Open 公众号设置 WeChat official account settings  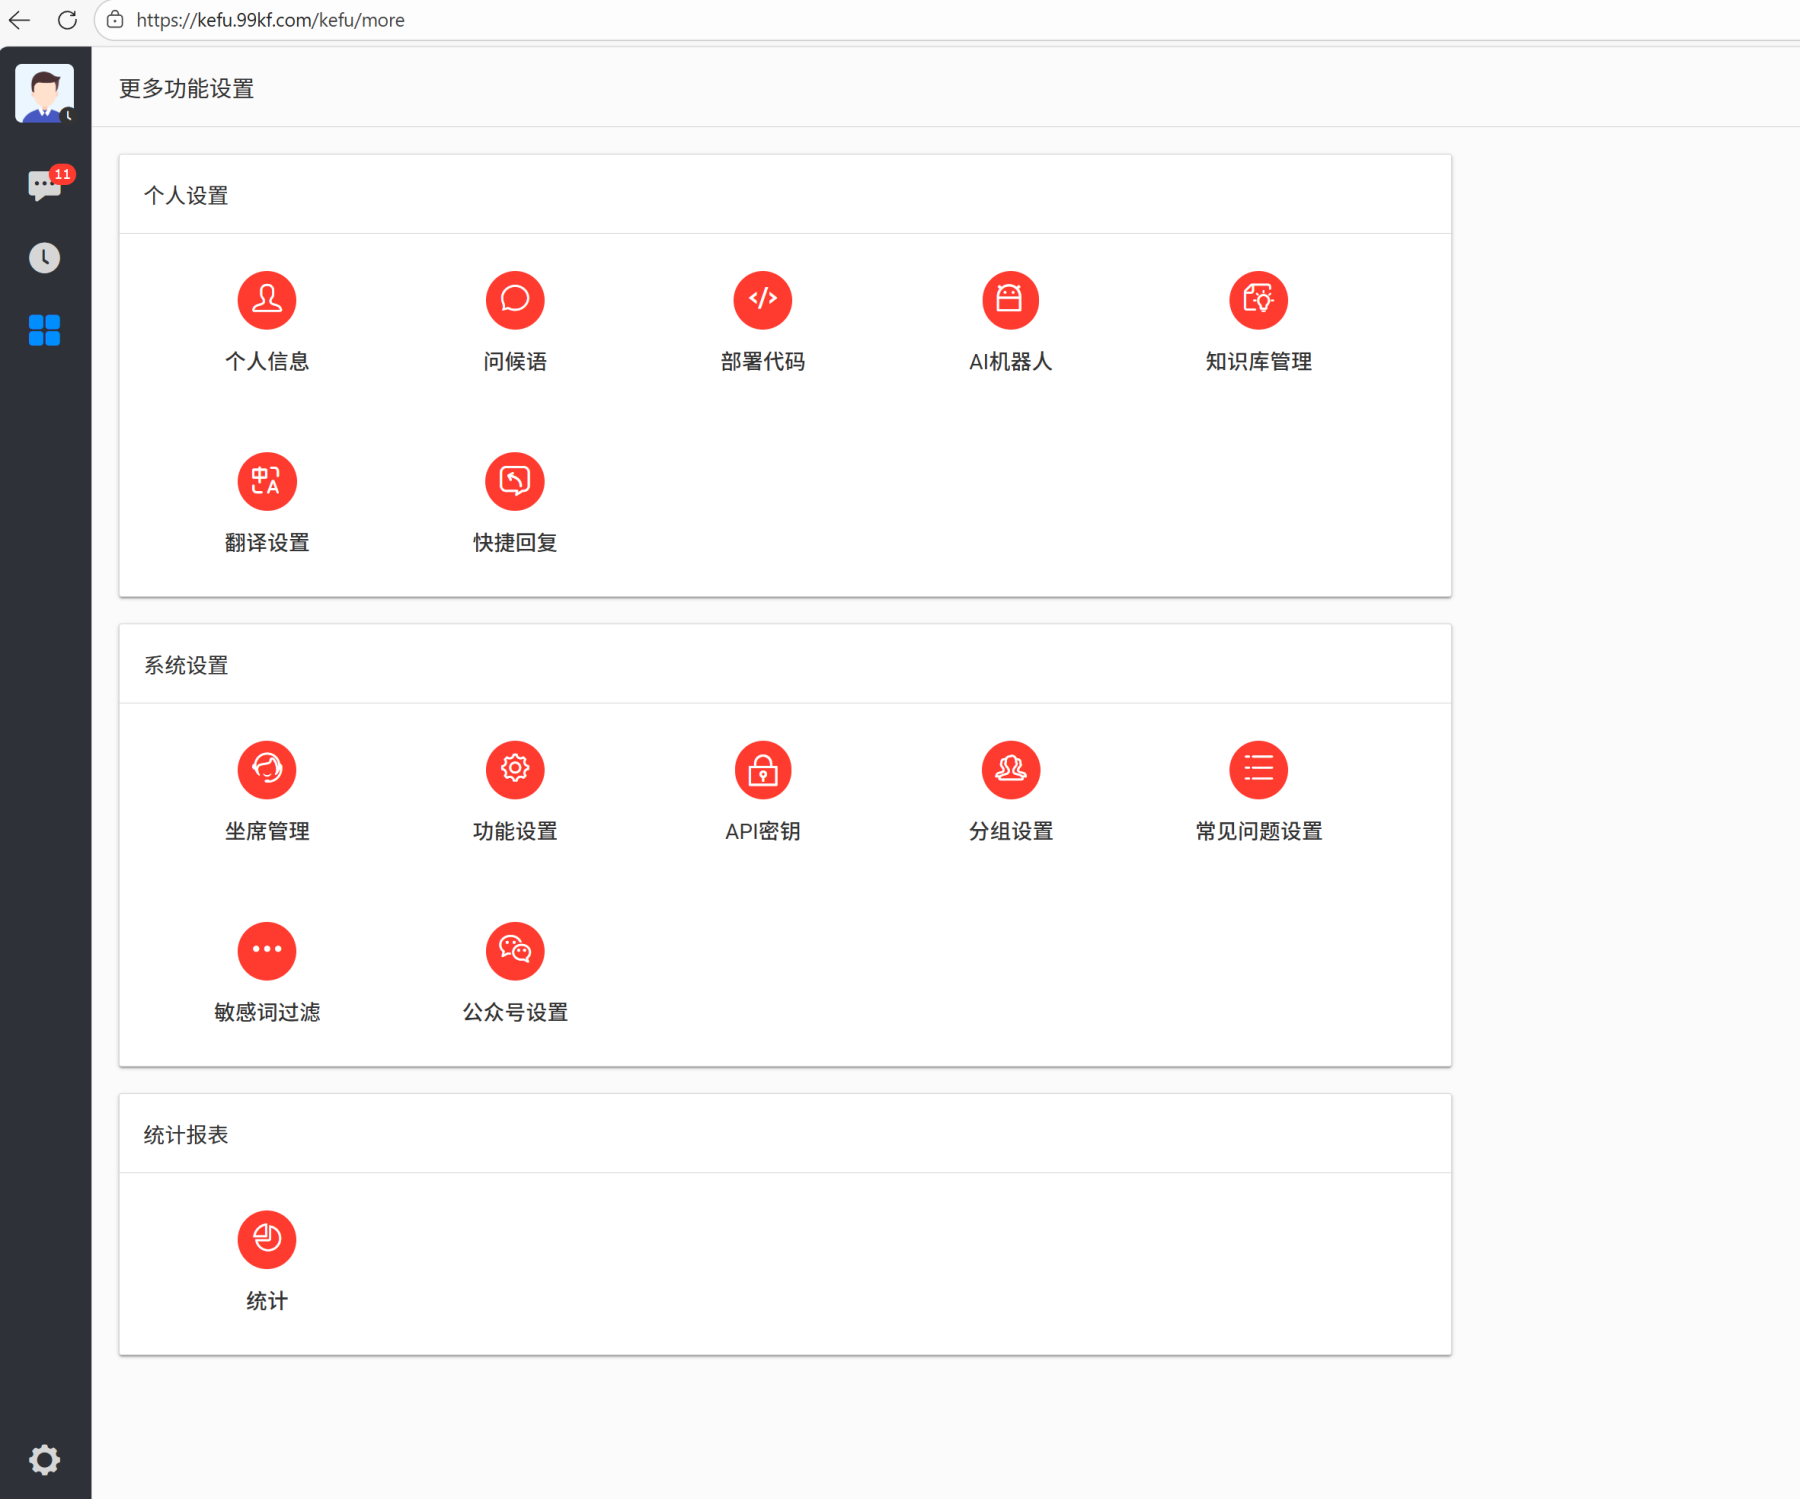tap(514, 951)
